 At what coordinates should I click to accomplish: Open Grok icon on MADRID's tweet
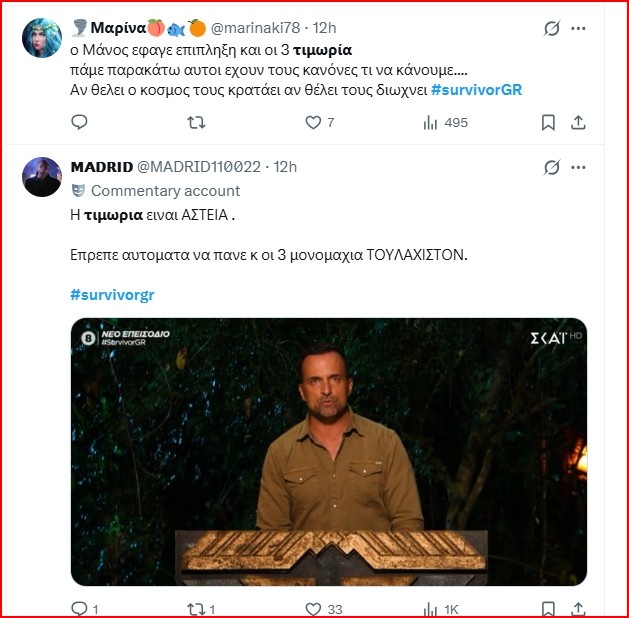point(551,166)
